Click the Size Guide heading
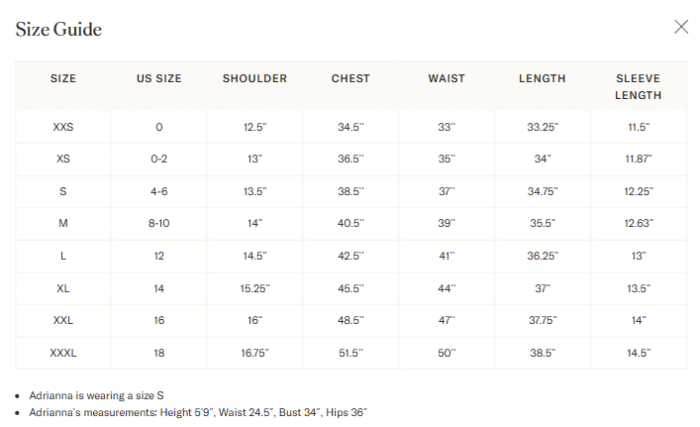The height and width of the screenshot is (427, 700). 58,30
